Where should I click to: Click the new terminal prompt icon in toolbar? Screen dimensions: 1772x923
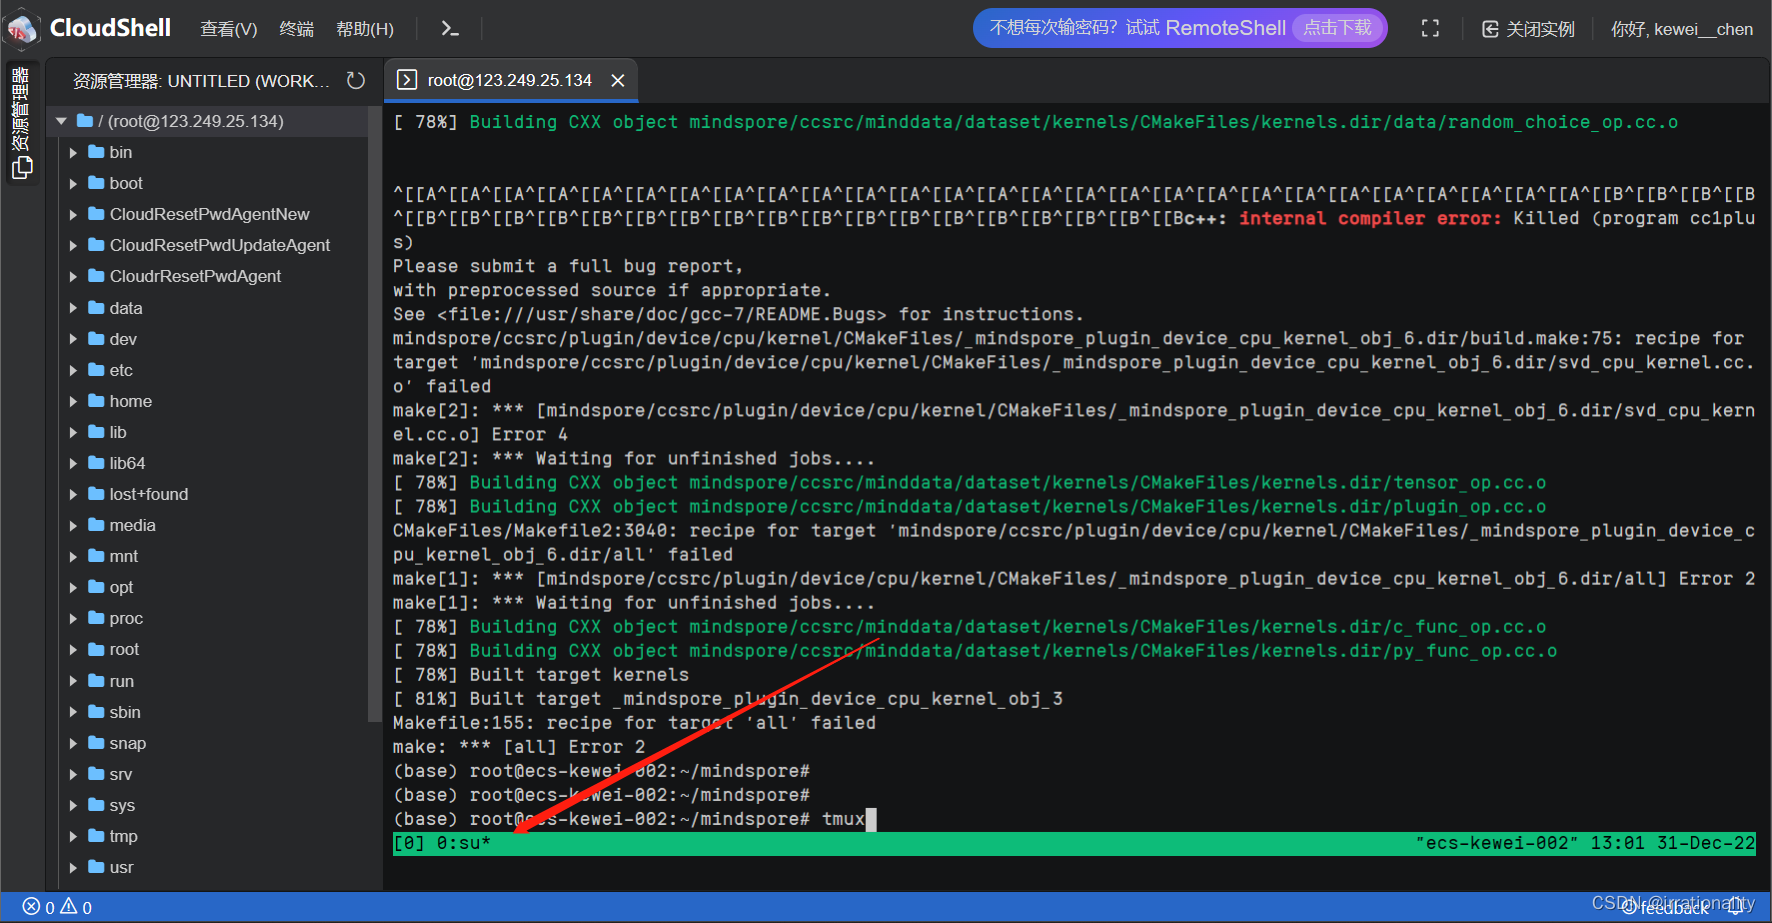tap(450, 29)
